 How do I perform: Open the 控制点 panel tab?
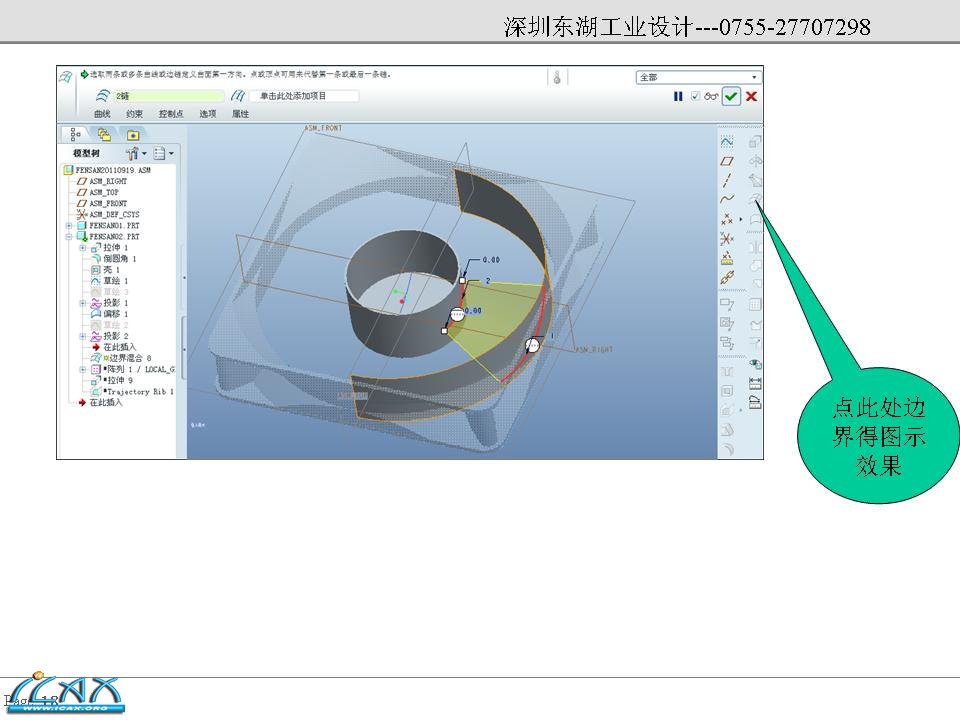click(x=171, y=114)
